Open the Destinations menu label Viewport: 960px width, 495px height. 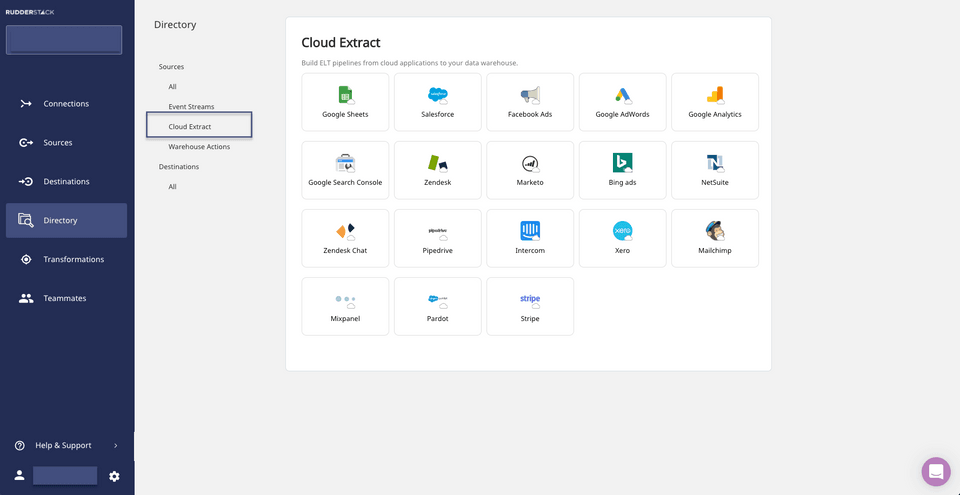[x=66, y=181]
